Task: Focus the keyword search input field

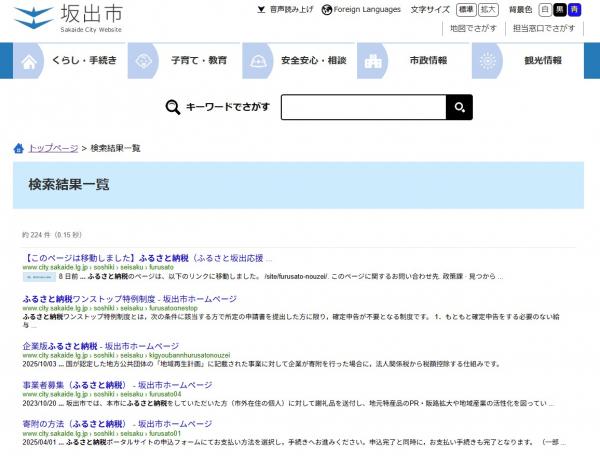Action: [364, 107]
